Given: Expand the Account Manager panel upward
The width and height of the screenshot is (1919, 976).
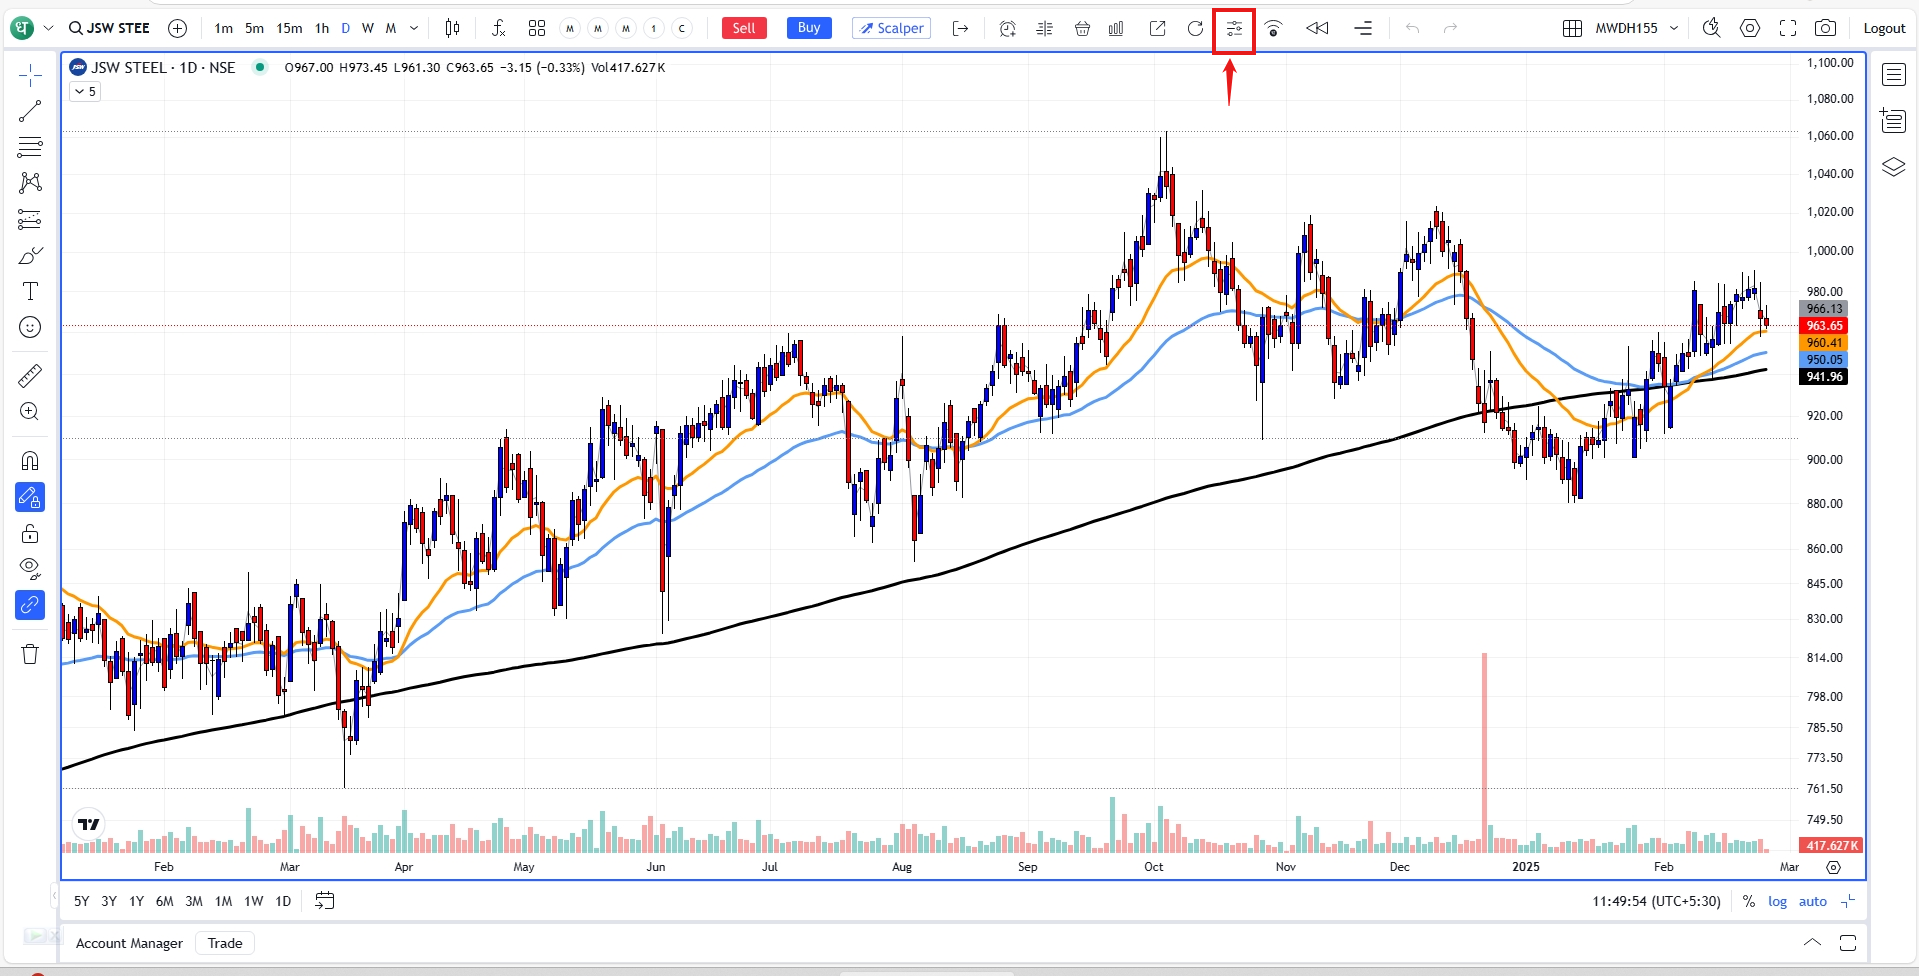Looking at the screenshot, I should click(x=1812, y=943).
